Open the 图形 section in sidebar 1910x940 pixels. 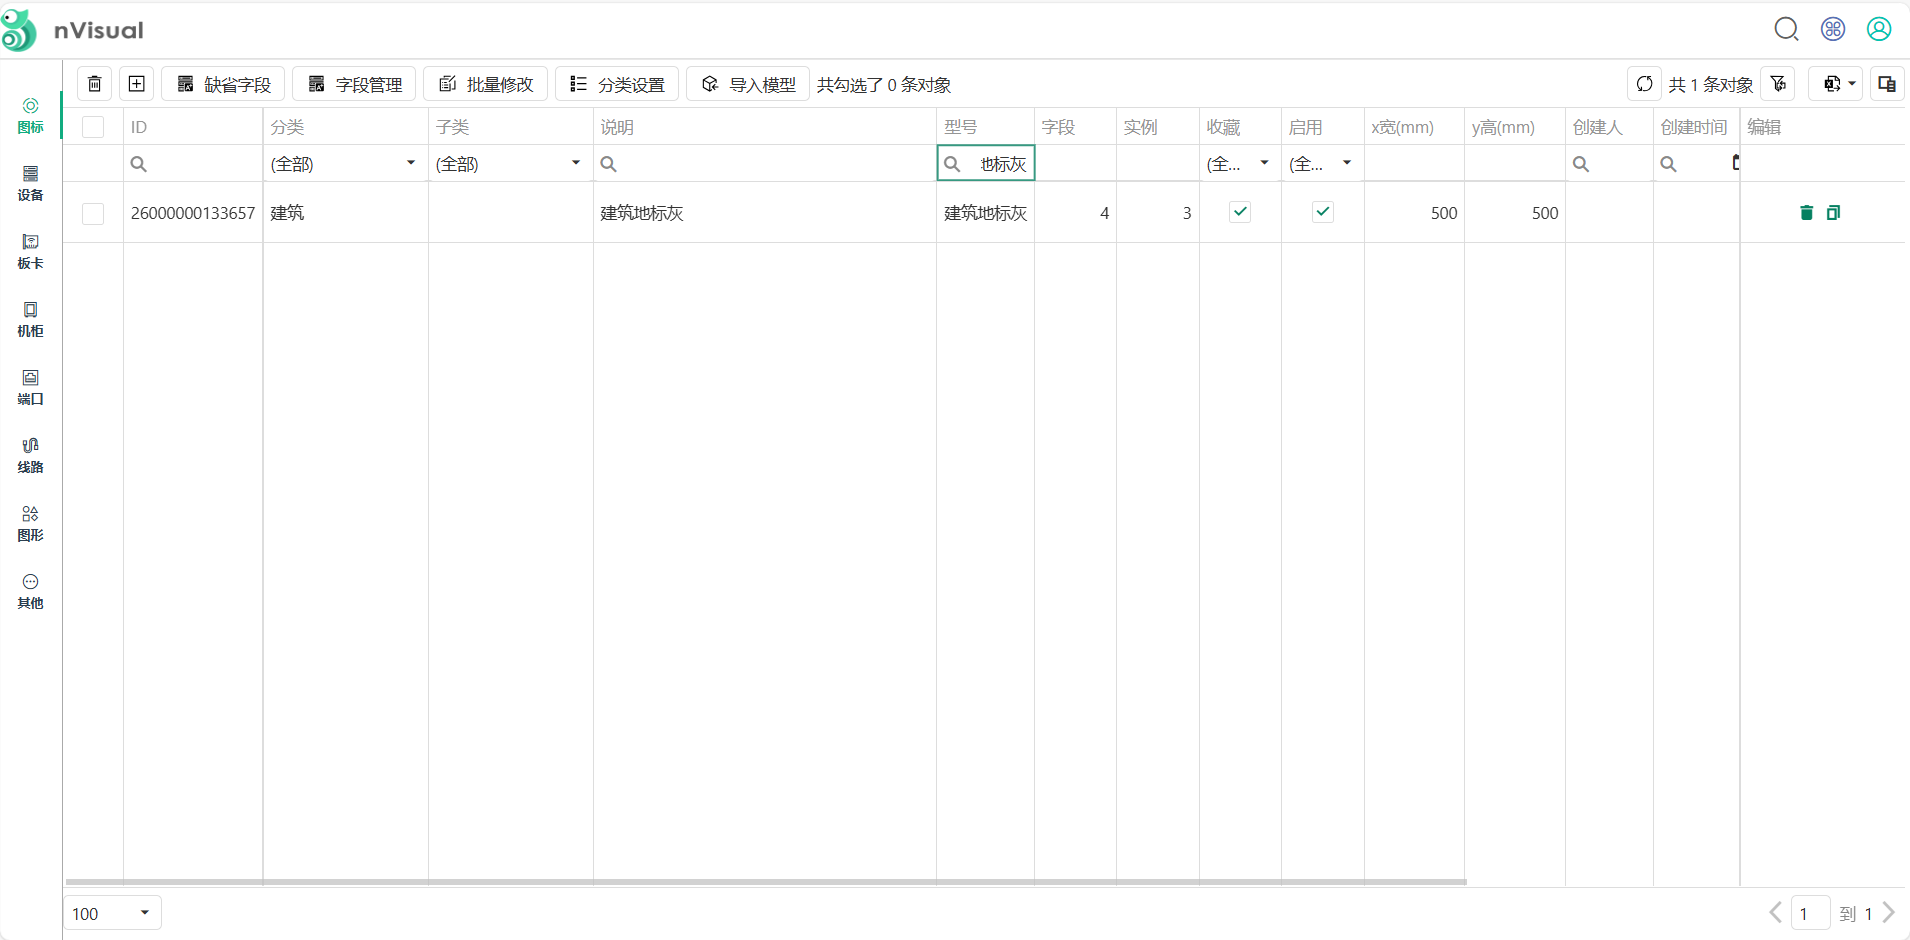pos(31,524)
